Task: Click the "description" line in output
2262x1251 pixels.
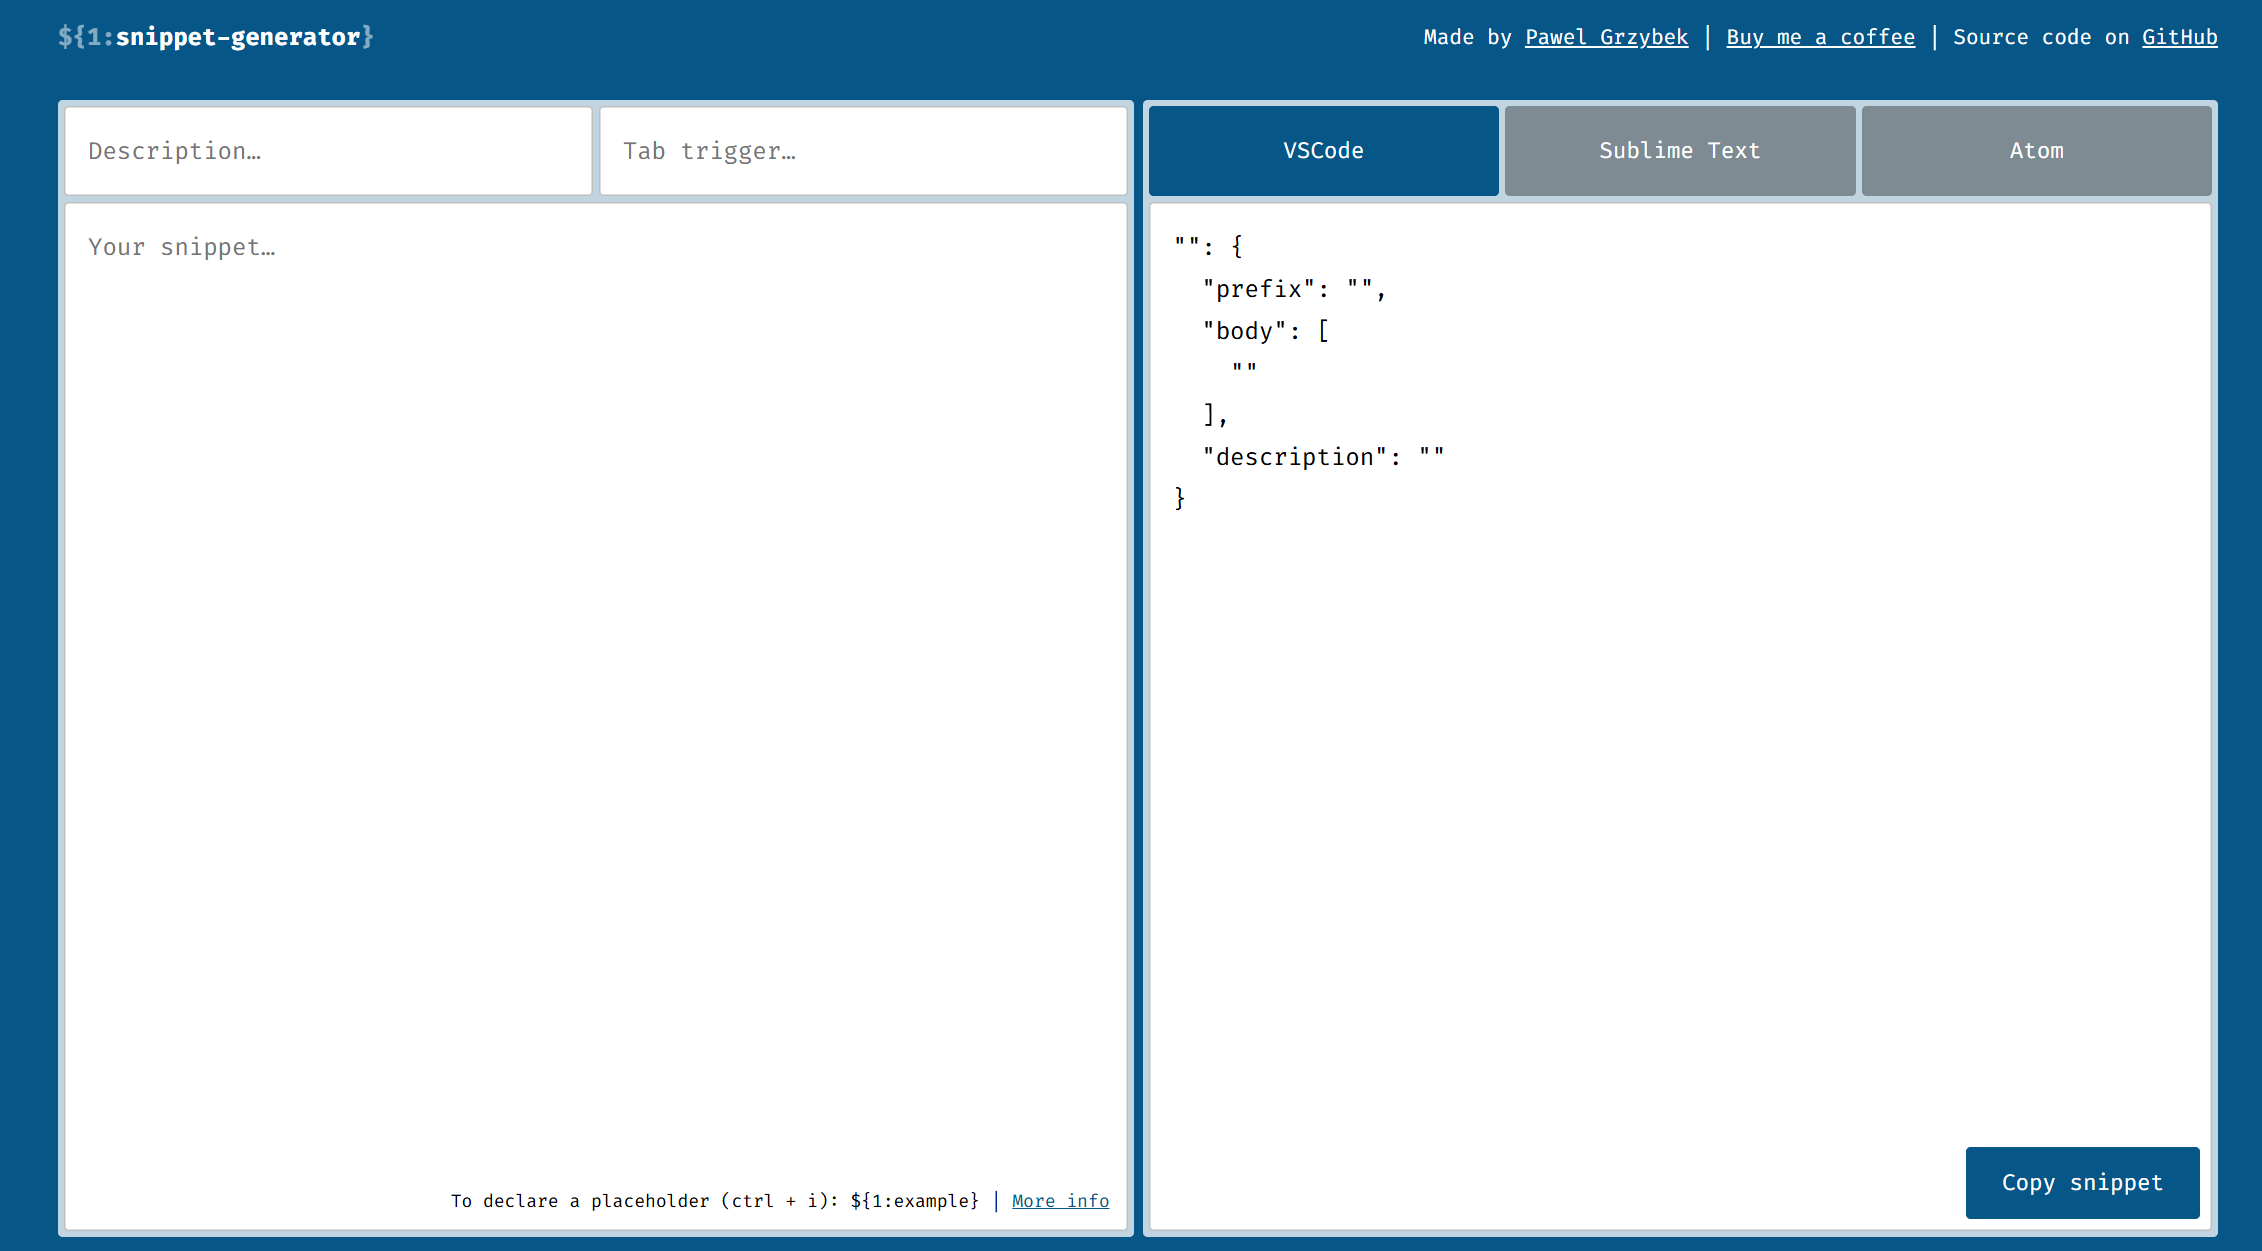Action: [1322, 458]
